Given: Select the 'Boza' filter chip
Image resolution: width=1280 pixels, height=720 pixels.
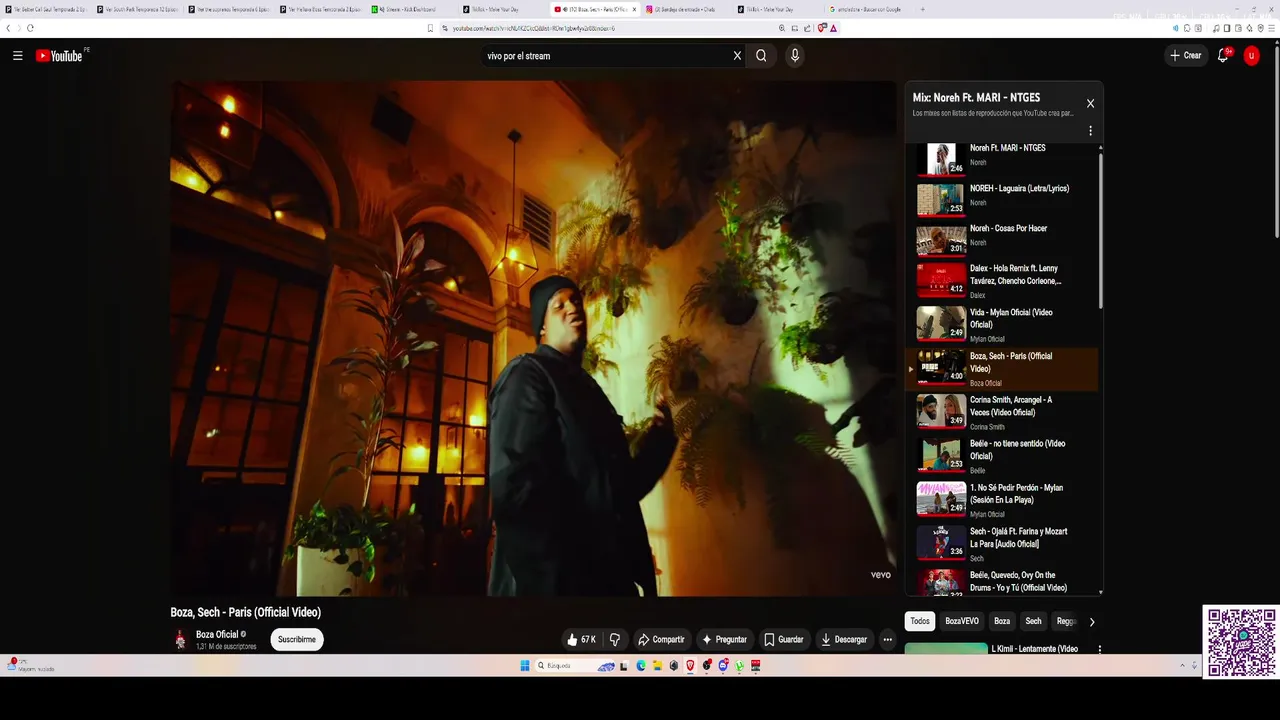Looking at the screenshot, I should point(1002,621).
